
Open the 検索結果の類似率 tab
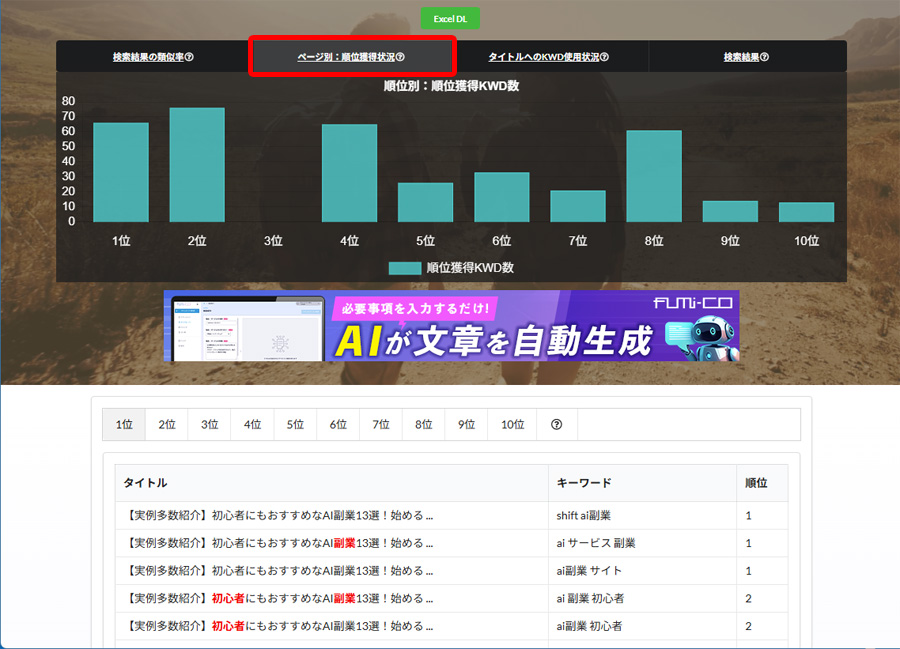click(x=153, y=57)
